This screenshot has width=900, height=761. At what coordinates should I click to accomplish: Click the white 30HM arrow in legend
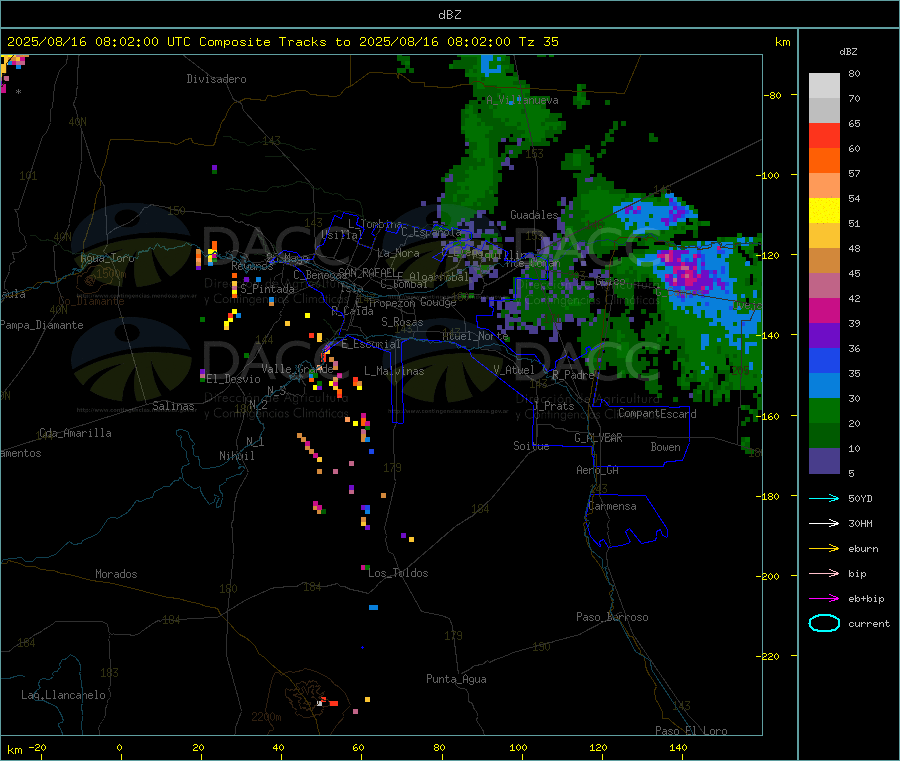(x=824, y=523)
